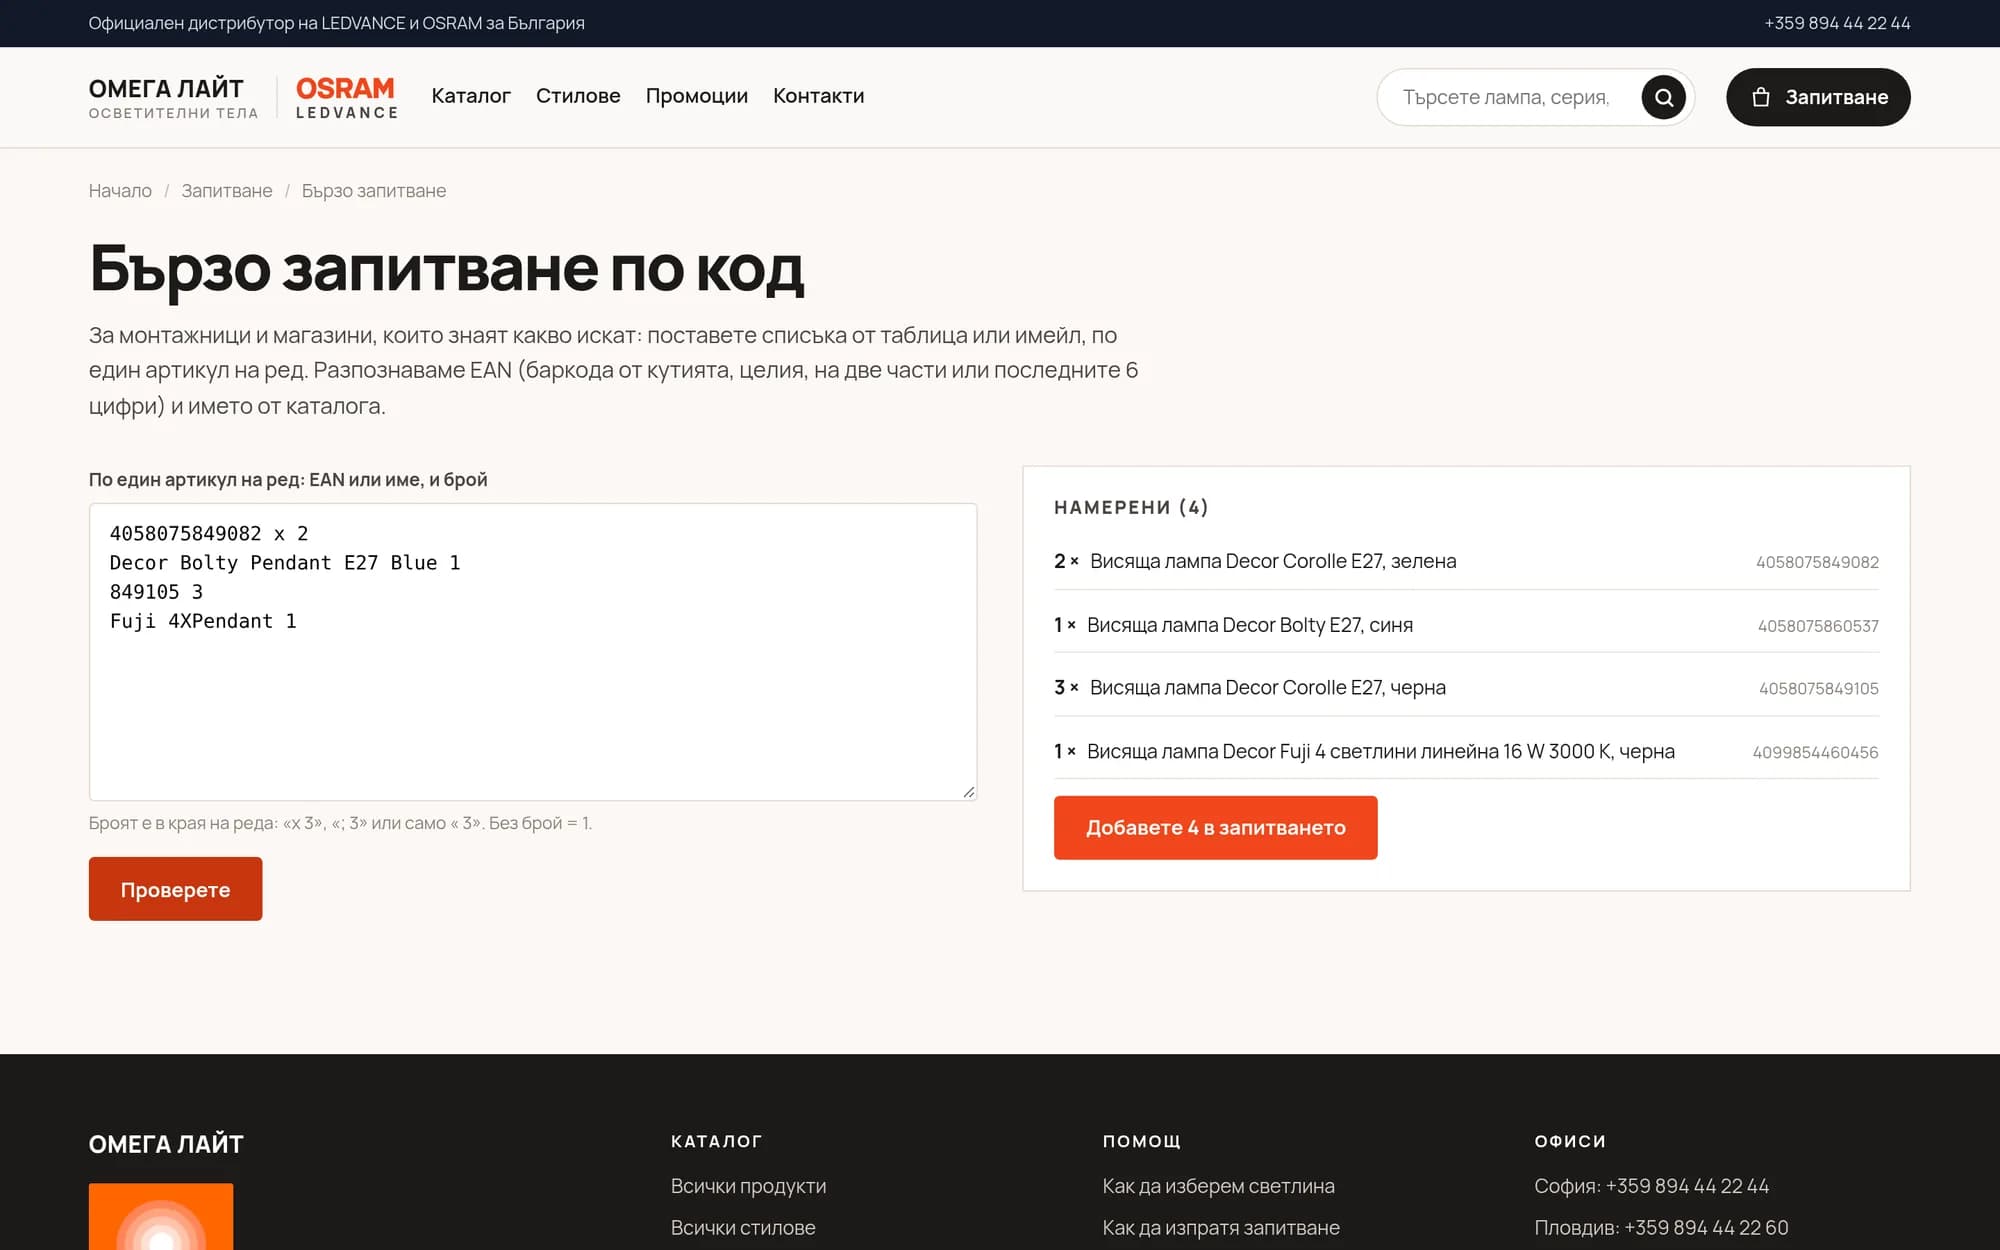The width and height of the screenshot is (2000, 1250).
Task: Click EAN code 4058075860537
Action: tap(1818, 626)
